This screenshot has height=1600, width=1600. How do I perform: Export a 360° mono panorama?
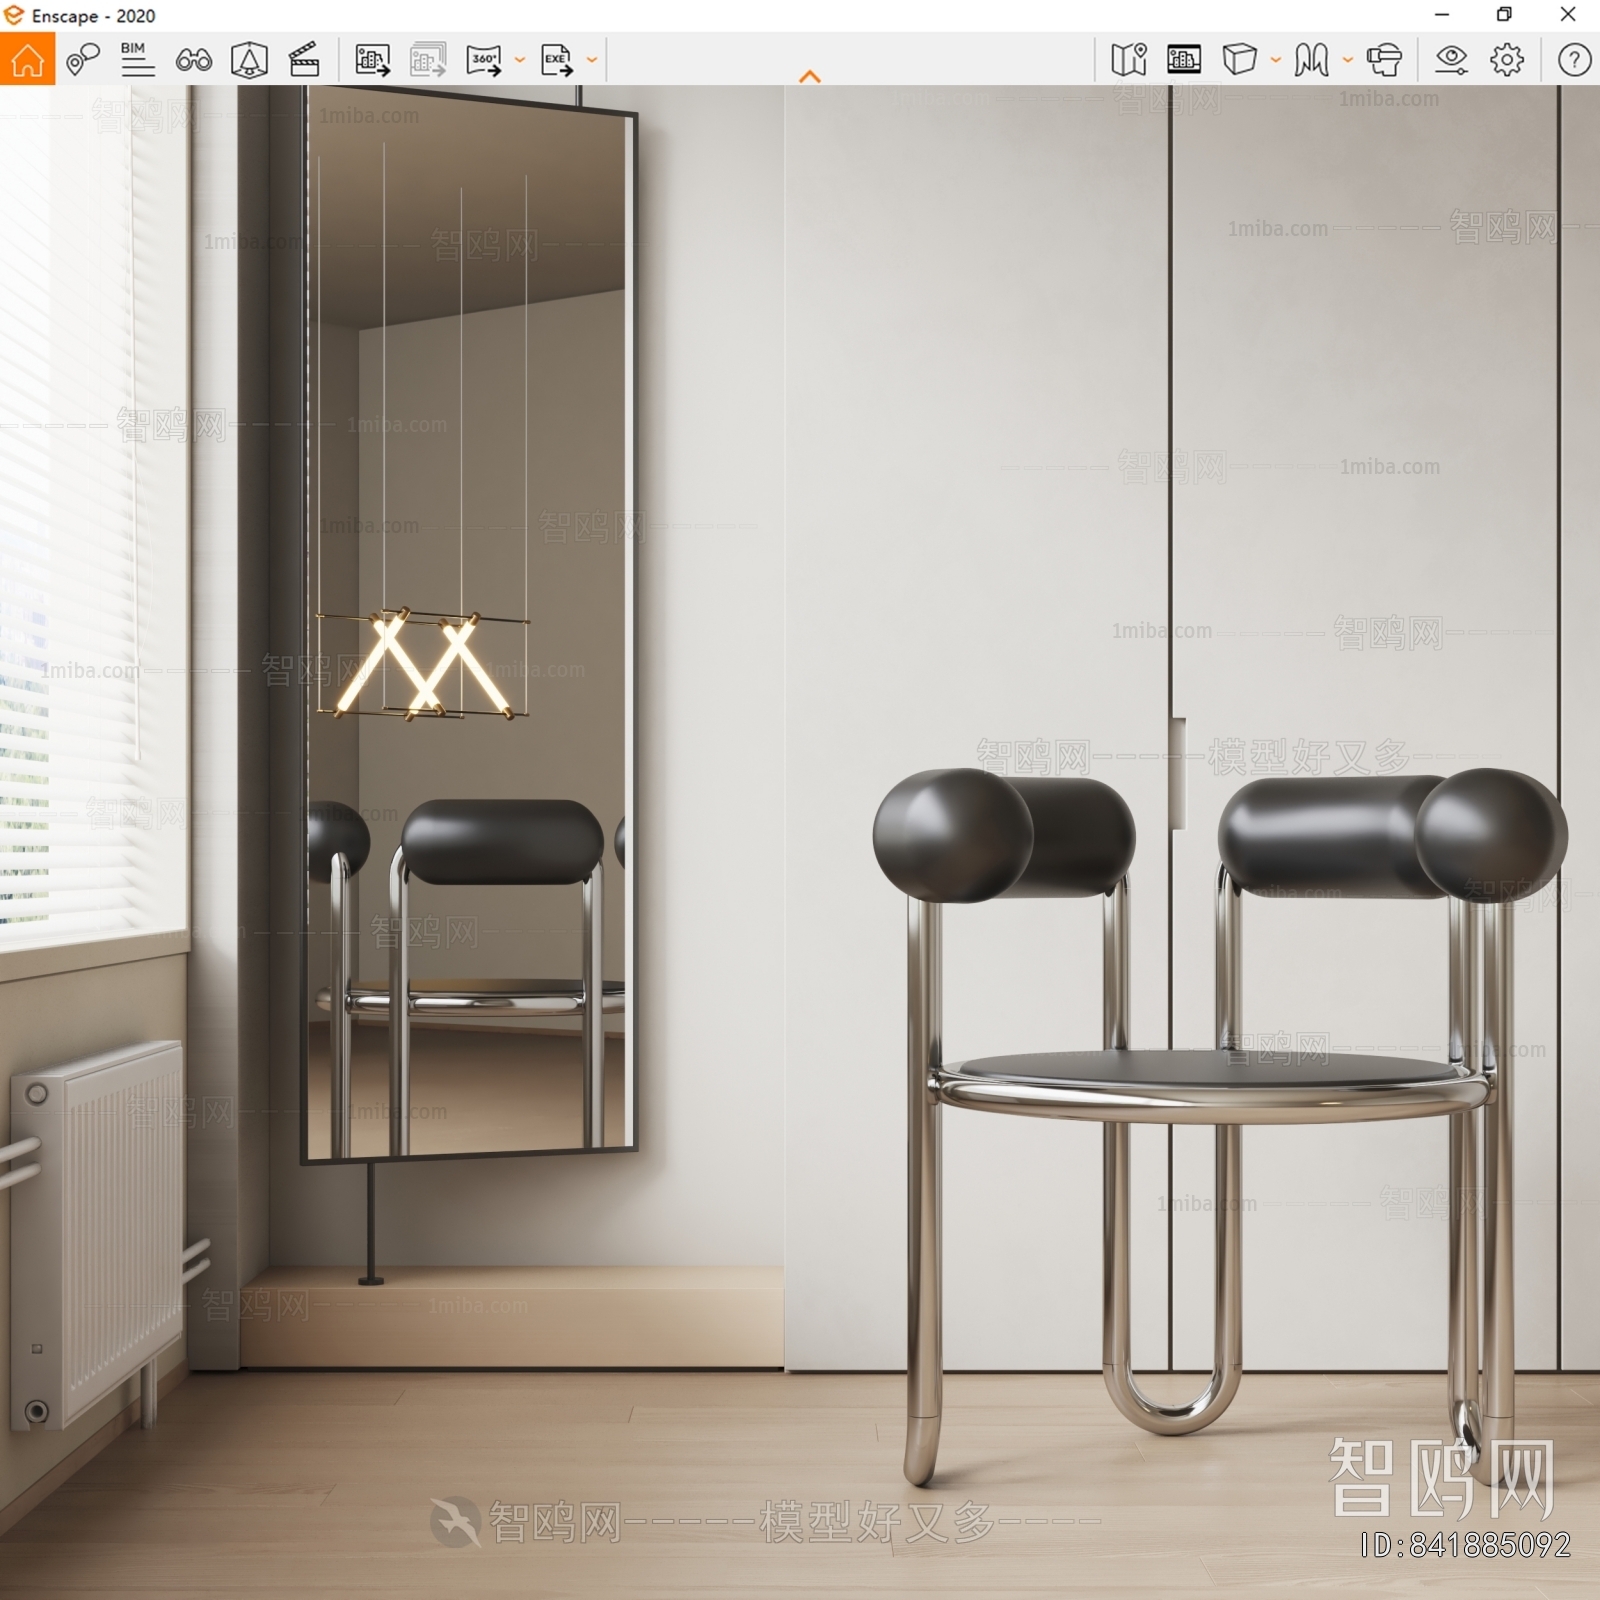[x=484, y=60]
